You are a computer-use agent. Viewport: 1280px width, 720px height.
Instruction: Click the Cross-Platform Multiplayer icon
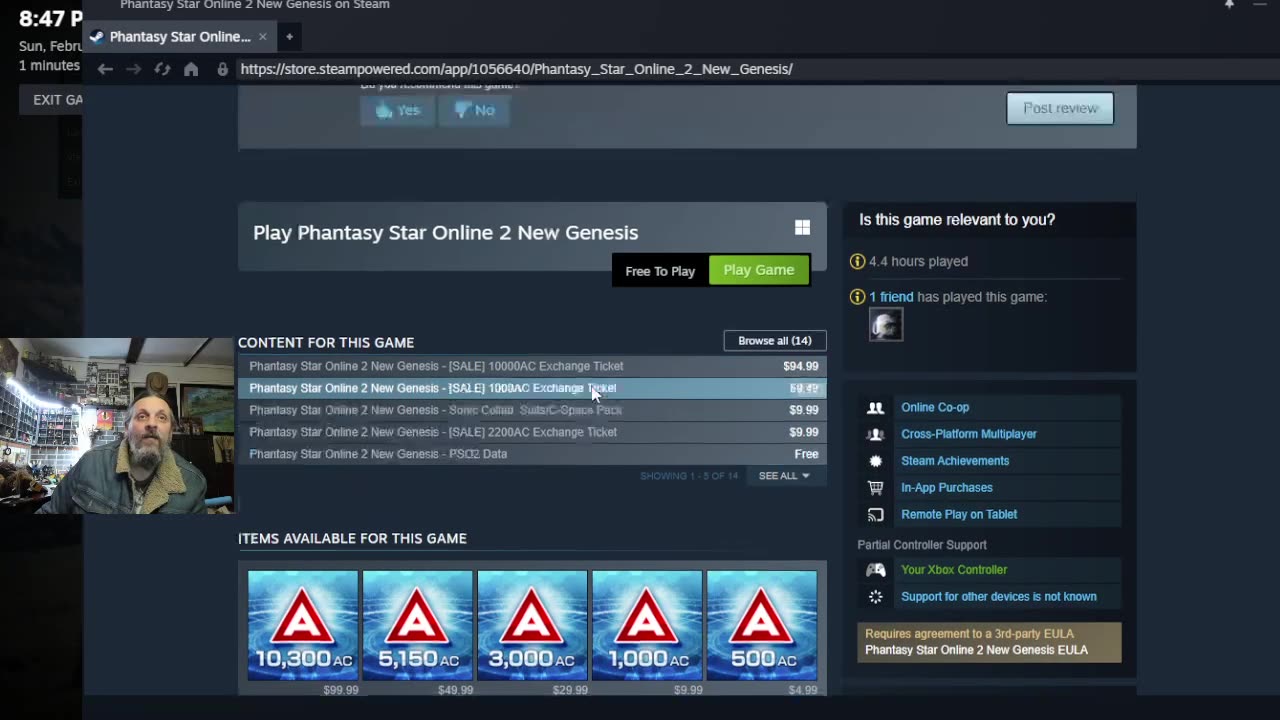click(875, 434)
